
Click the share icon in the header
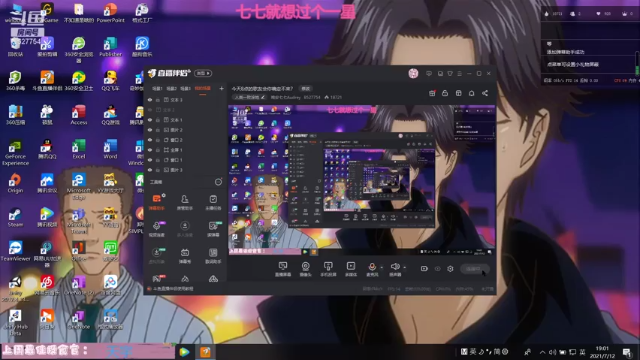click(x=485, y=93)
